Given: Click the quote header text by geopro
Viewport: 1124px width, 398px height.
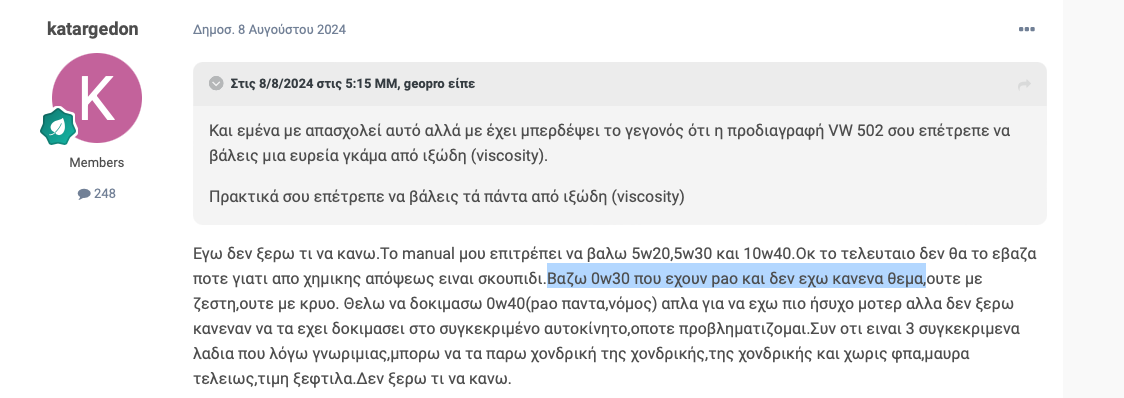Looking at the screenshot, I should pos(353,84).
